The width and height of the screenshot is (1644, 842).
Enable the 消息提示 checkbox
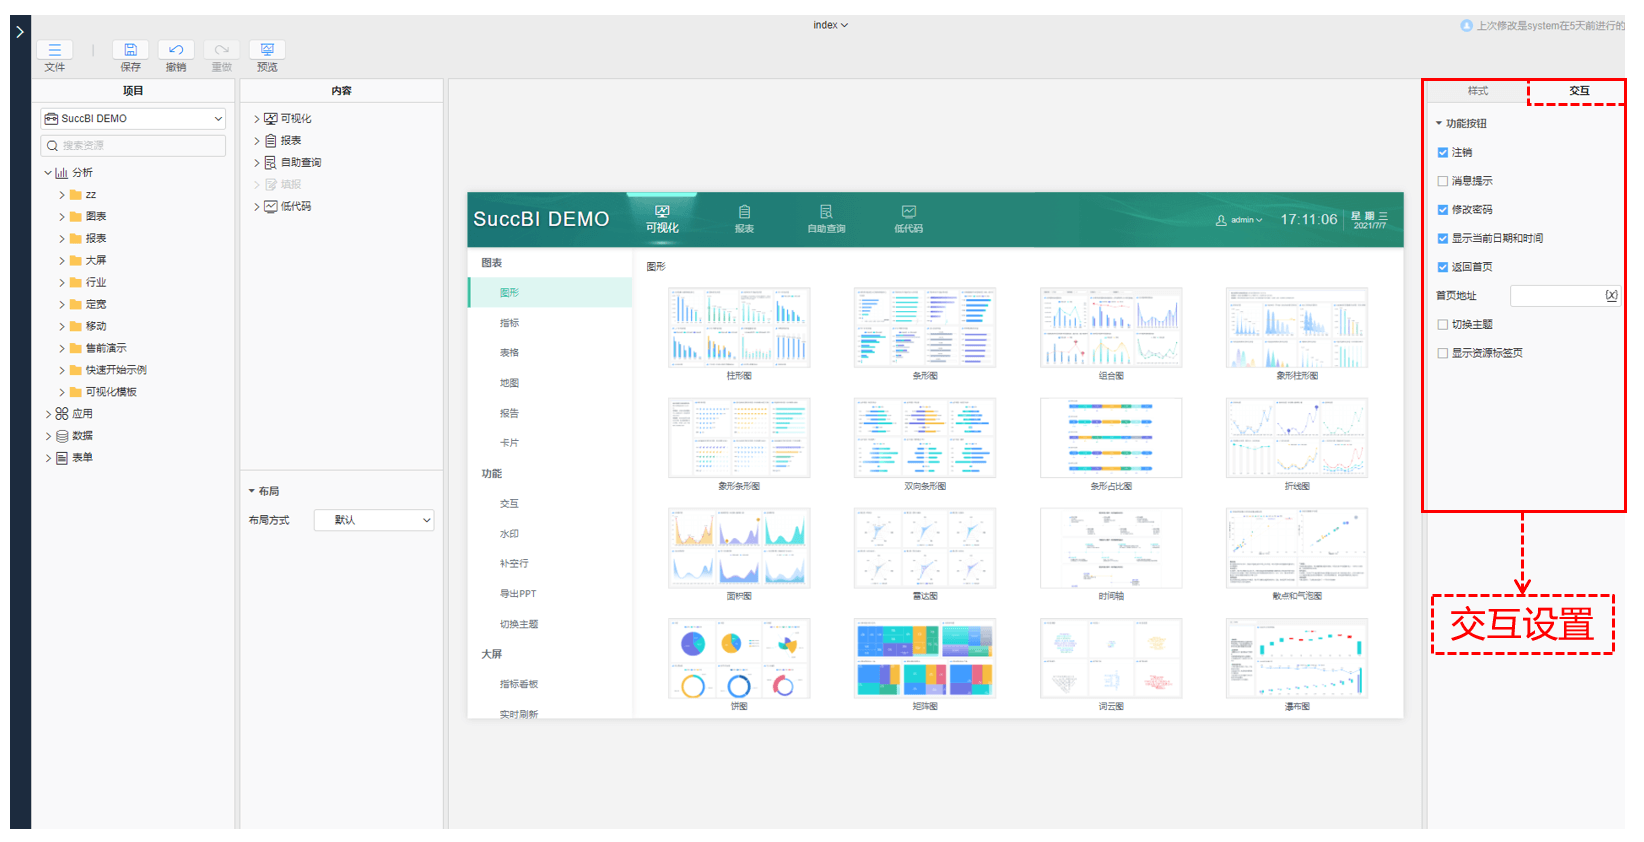1443,182
